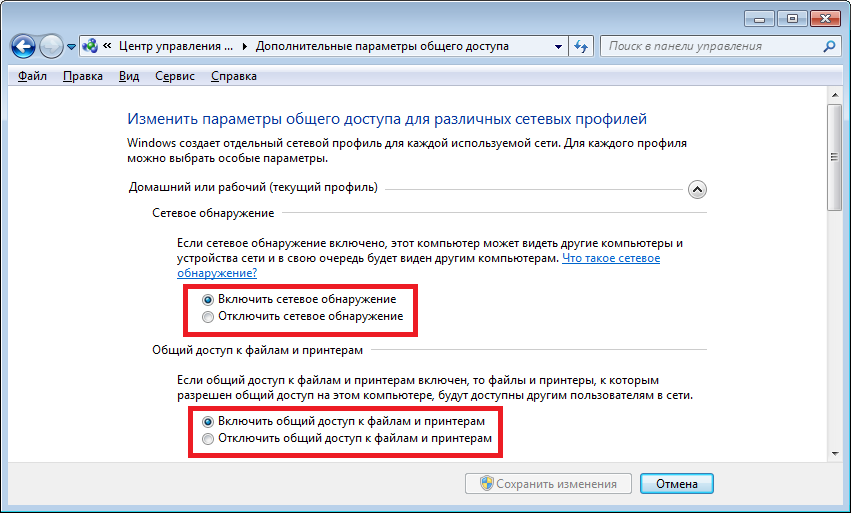Click the Forward navigation arrow button
This screenshot has width=851, height=513.
click(52, 46)
